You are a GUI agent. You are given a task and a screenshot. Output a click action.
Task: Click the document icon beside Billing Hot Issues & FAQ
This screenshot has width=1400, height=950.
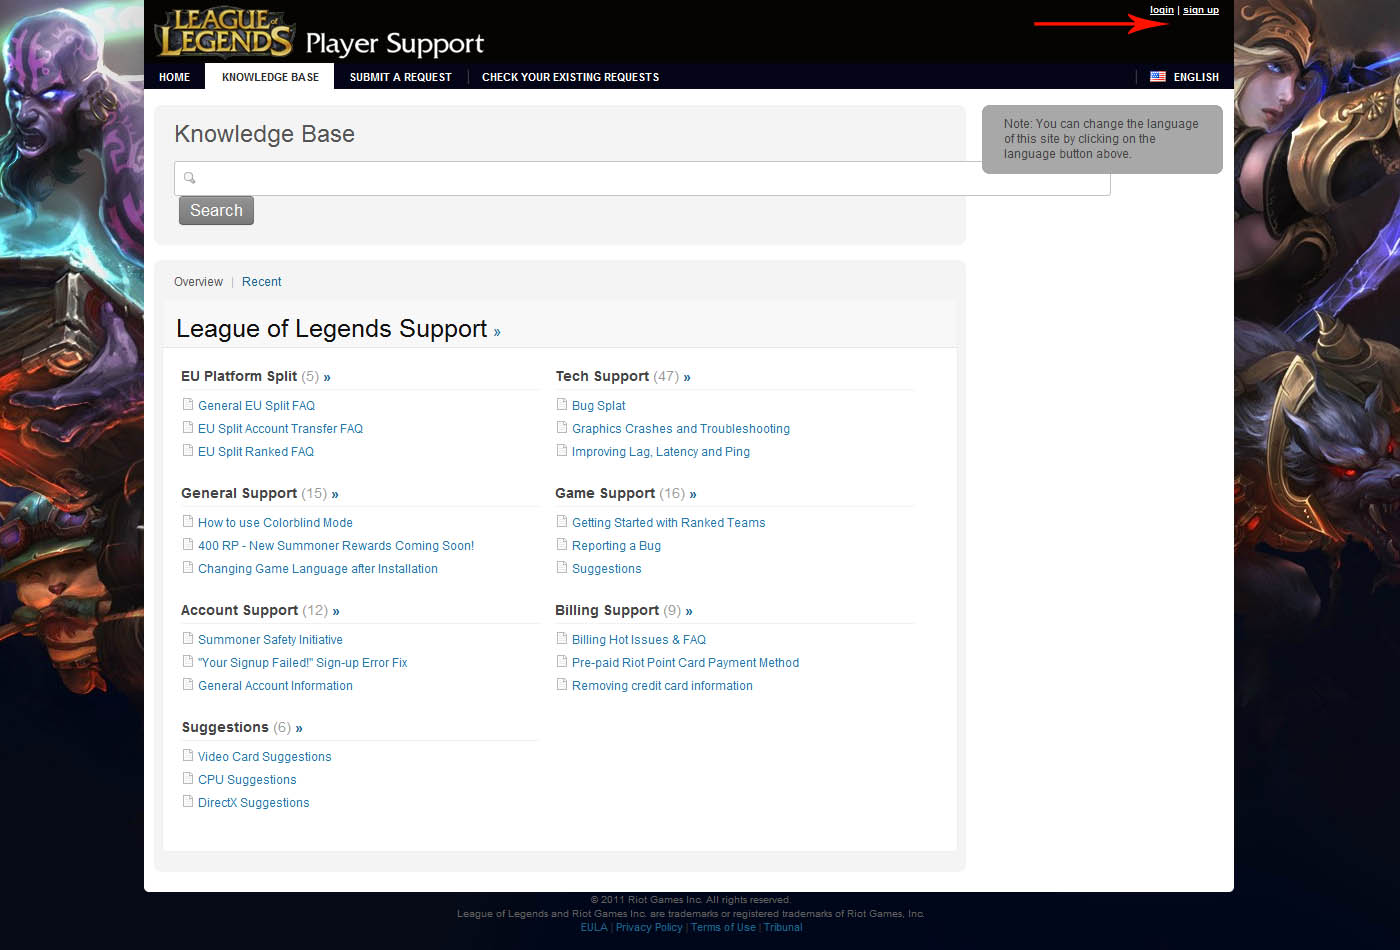tap(562, 638)
